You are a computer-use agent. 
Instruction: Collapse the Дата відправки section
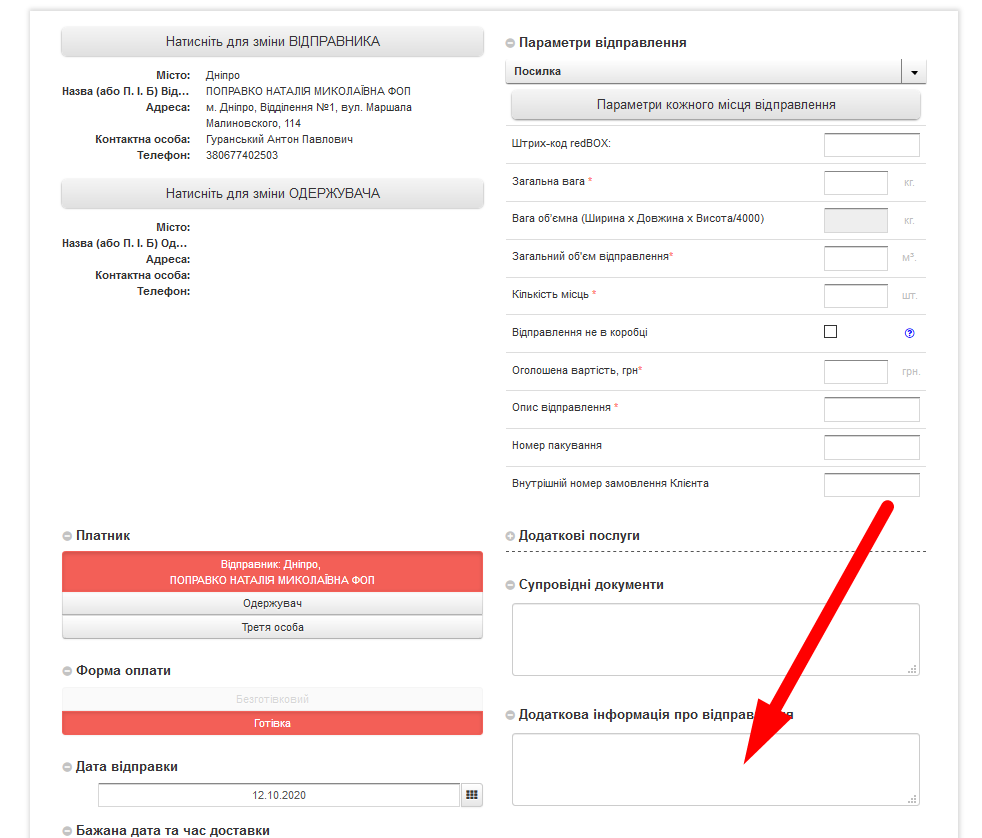pos(67,767)
